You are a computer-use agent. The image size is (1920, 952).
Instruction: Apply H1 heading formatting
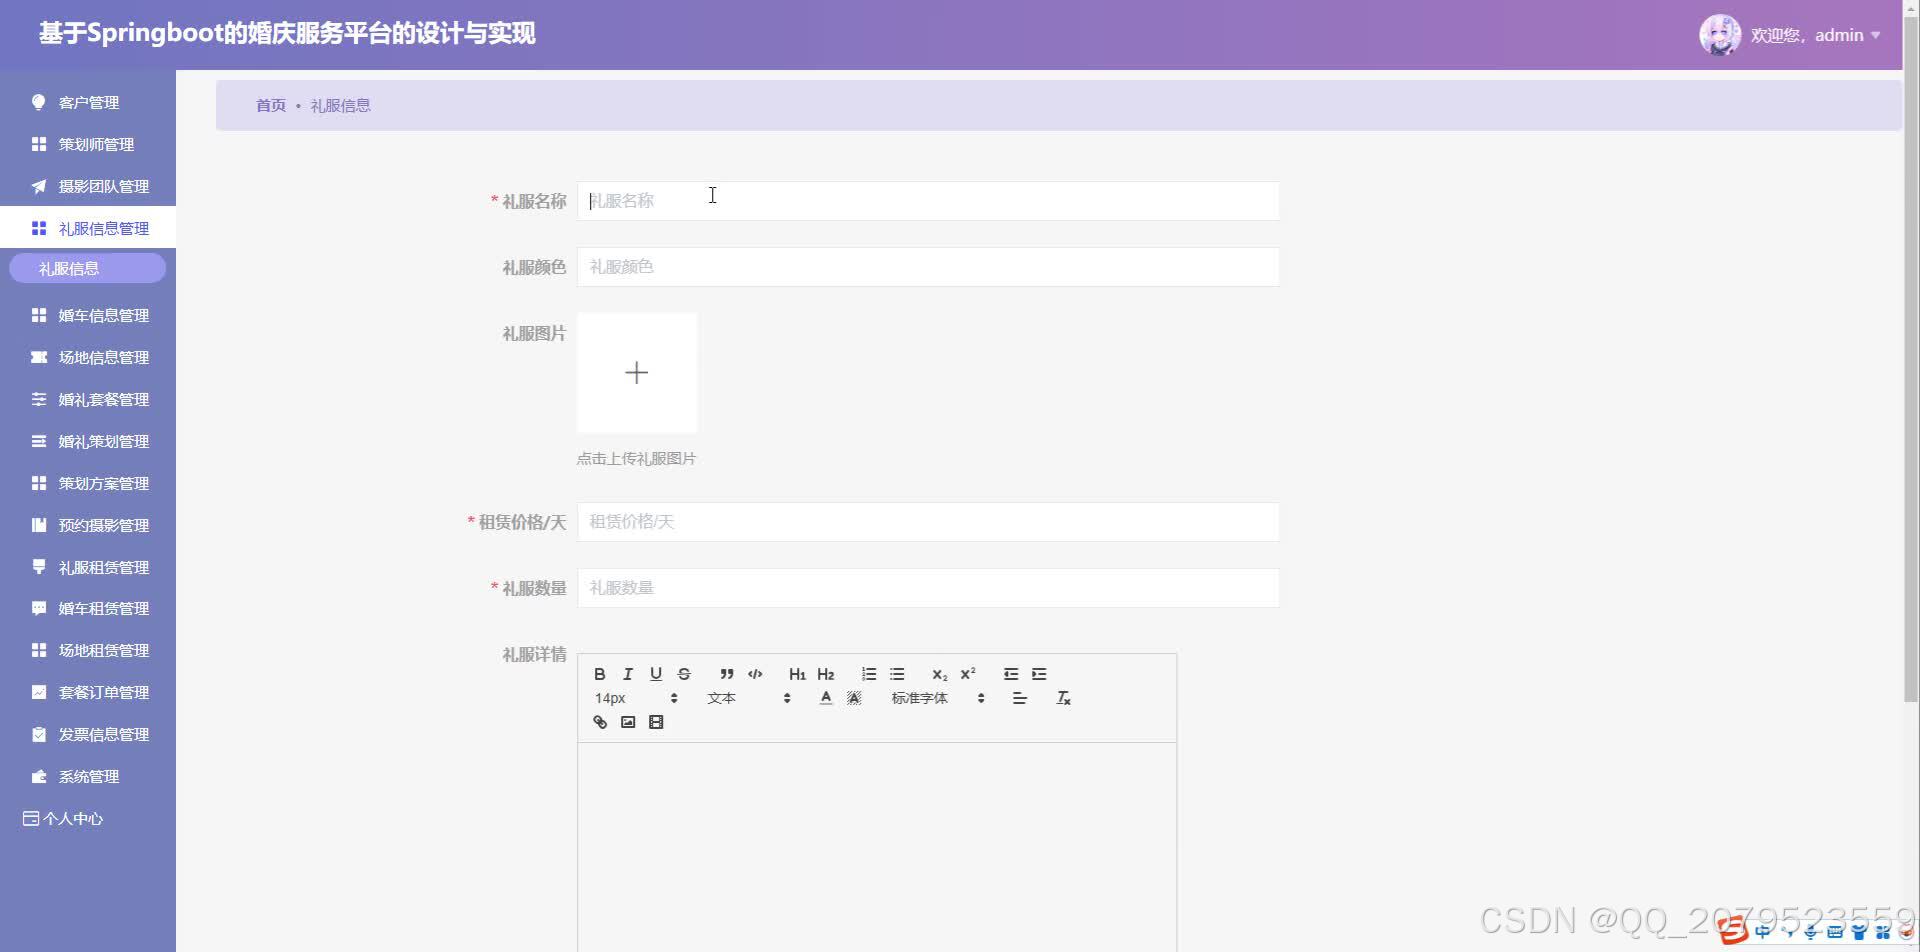pos(797,674)
